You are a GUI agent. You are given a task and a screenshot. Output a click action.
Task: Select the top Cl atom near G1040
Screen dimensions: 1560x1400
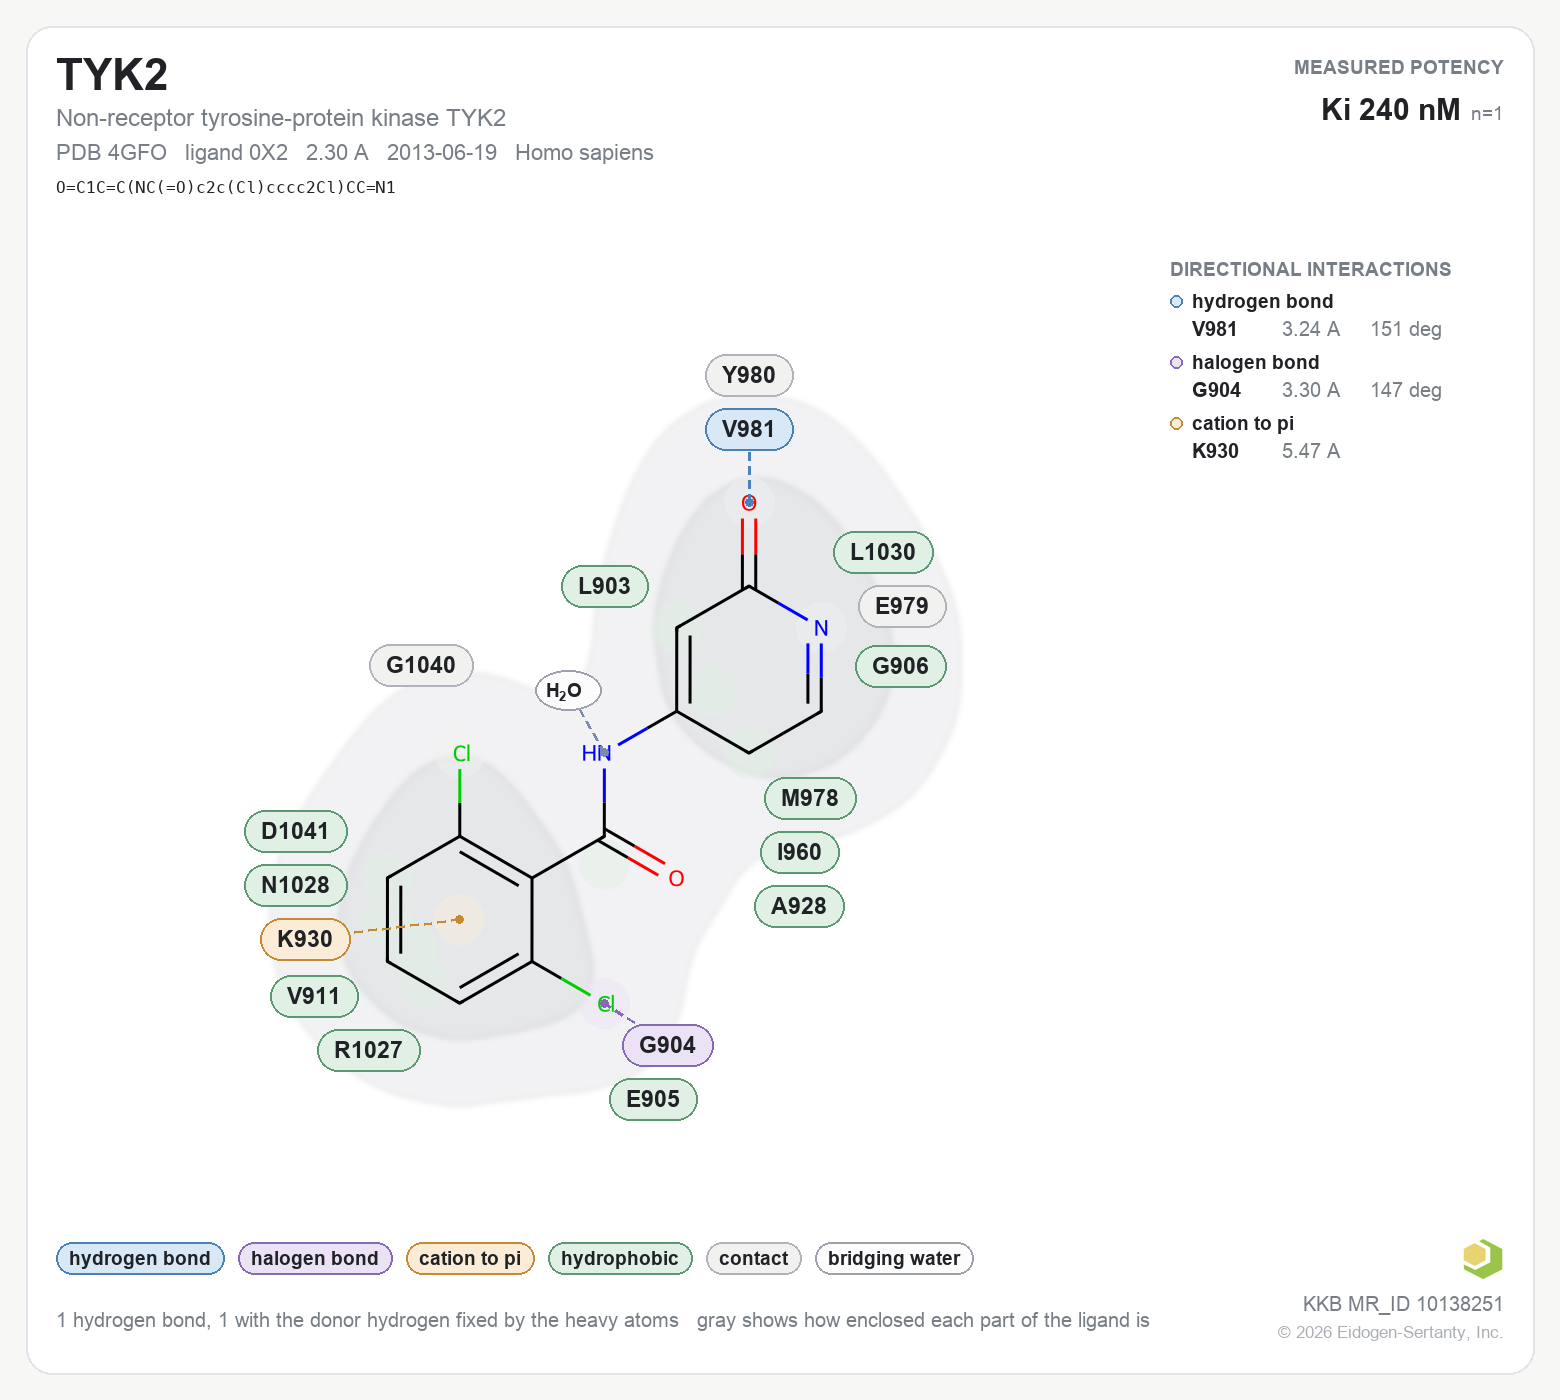coord(461,753)
